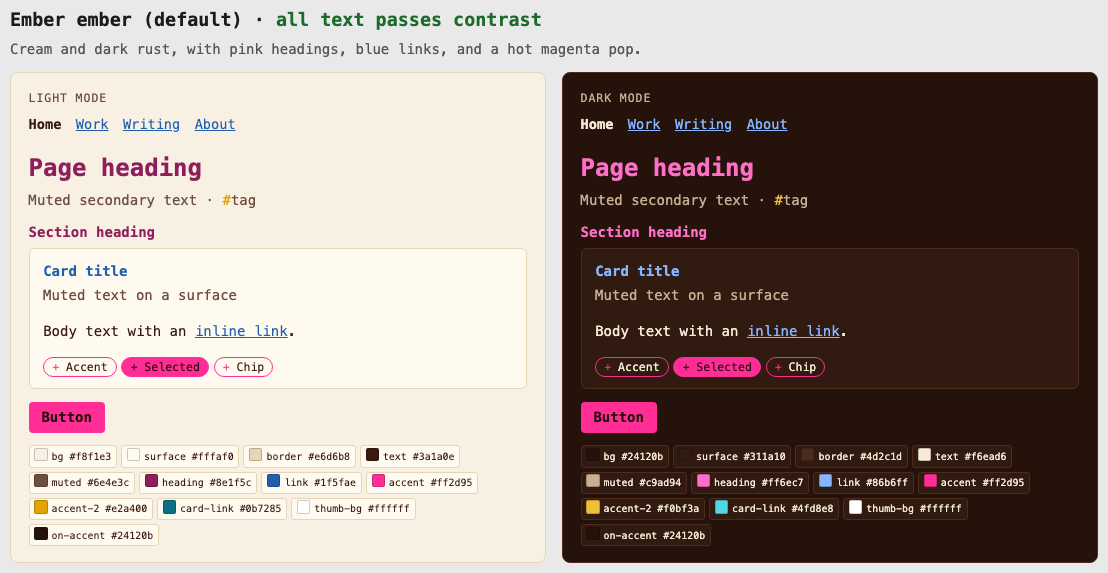Select the light accent-2 #e2a400 swatch

[91, 509]
